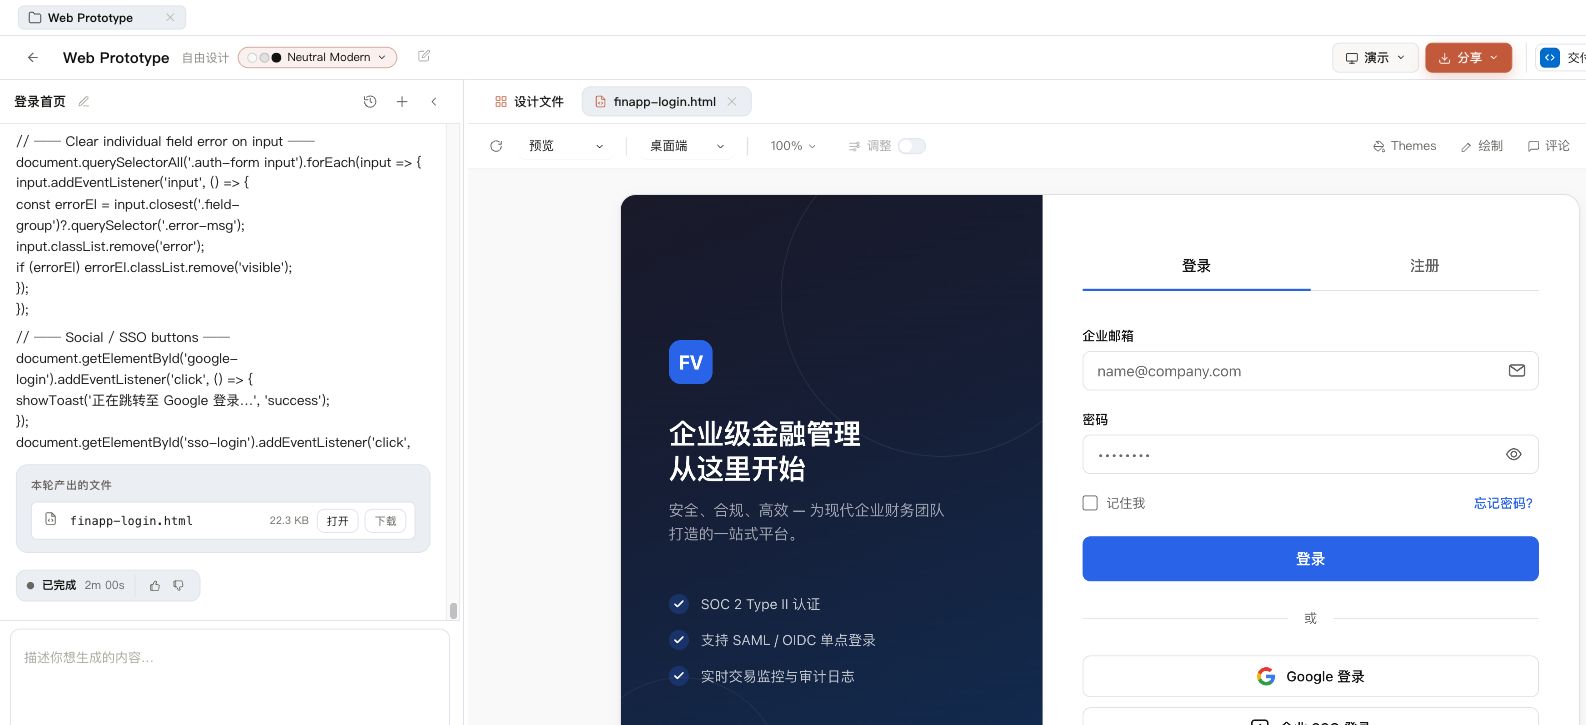
Task: Click the finapp-login.html file name in chat
Action: point(131,520)
